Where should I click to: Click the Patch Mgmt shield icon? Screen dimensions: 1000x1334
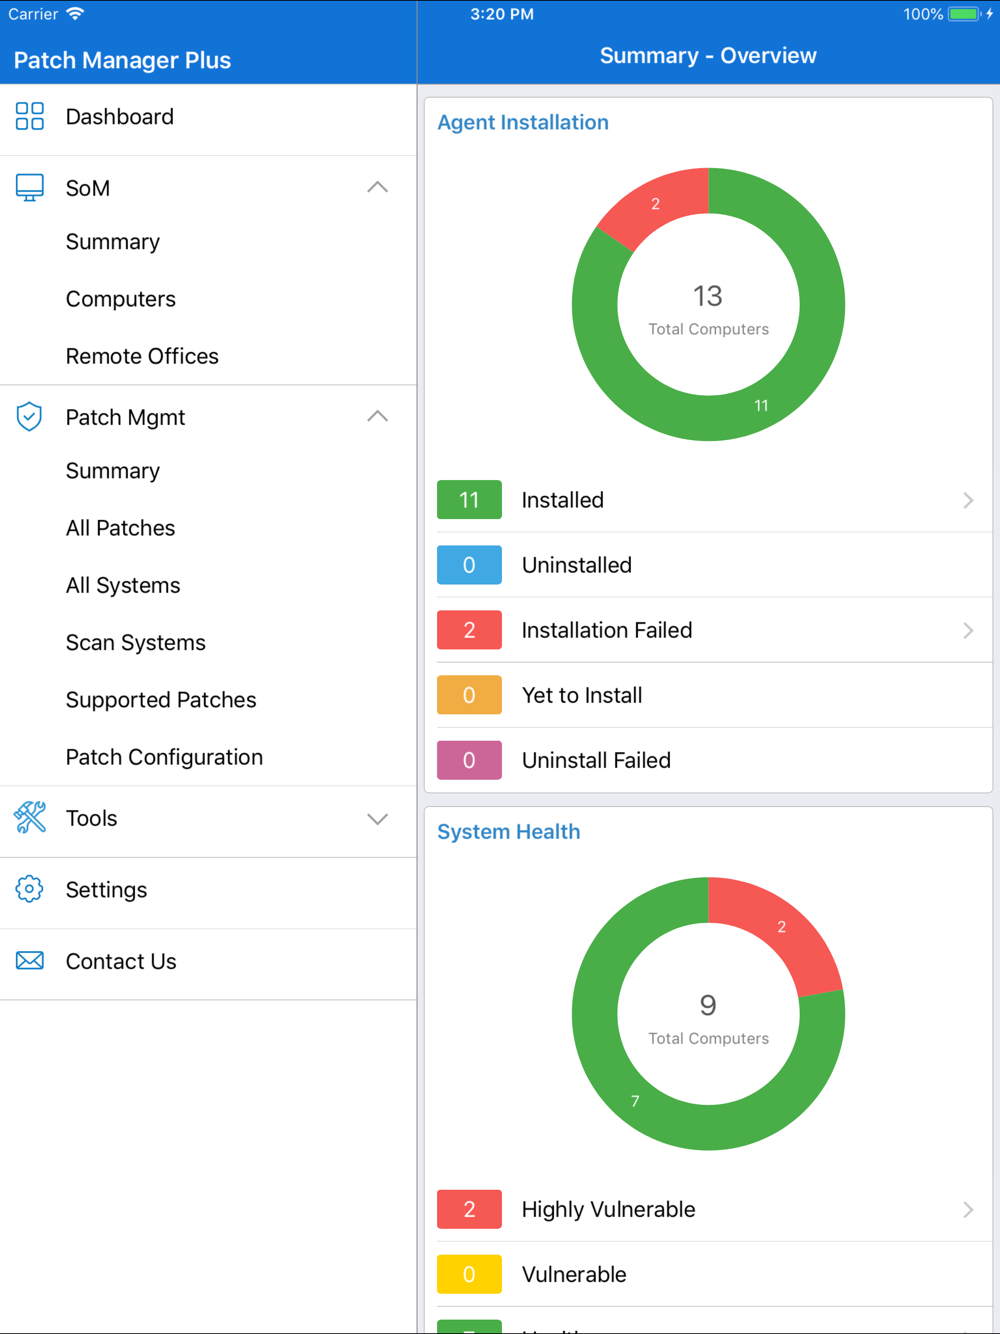(x=30, y=417)
